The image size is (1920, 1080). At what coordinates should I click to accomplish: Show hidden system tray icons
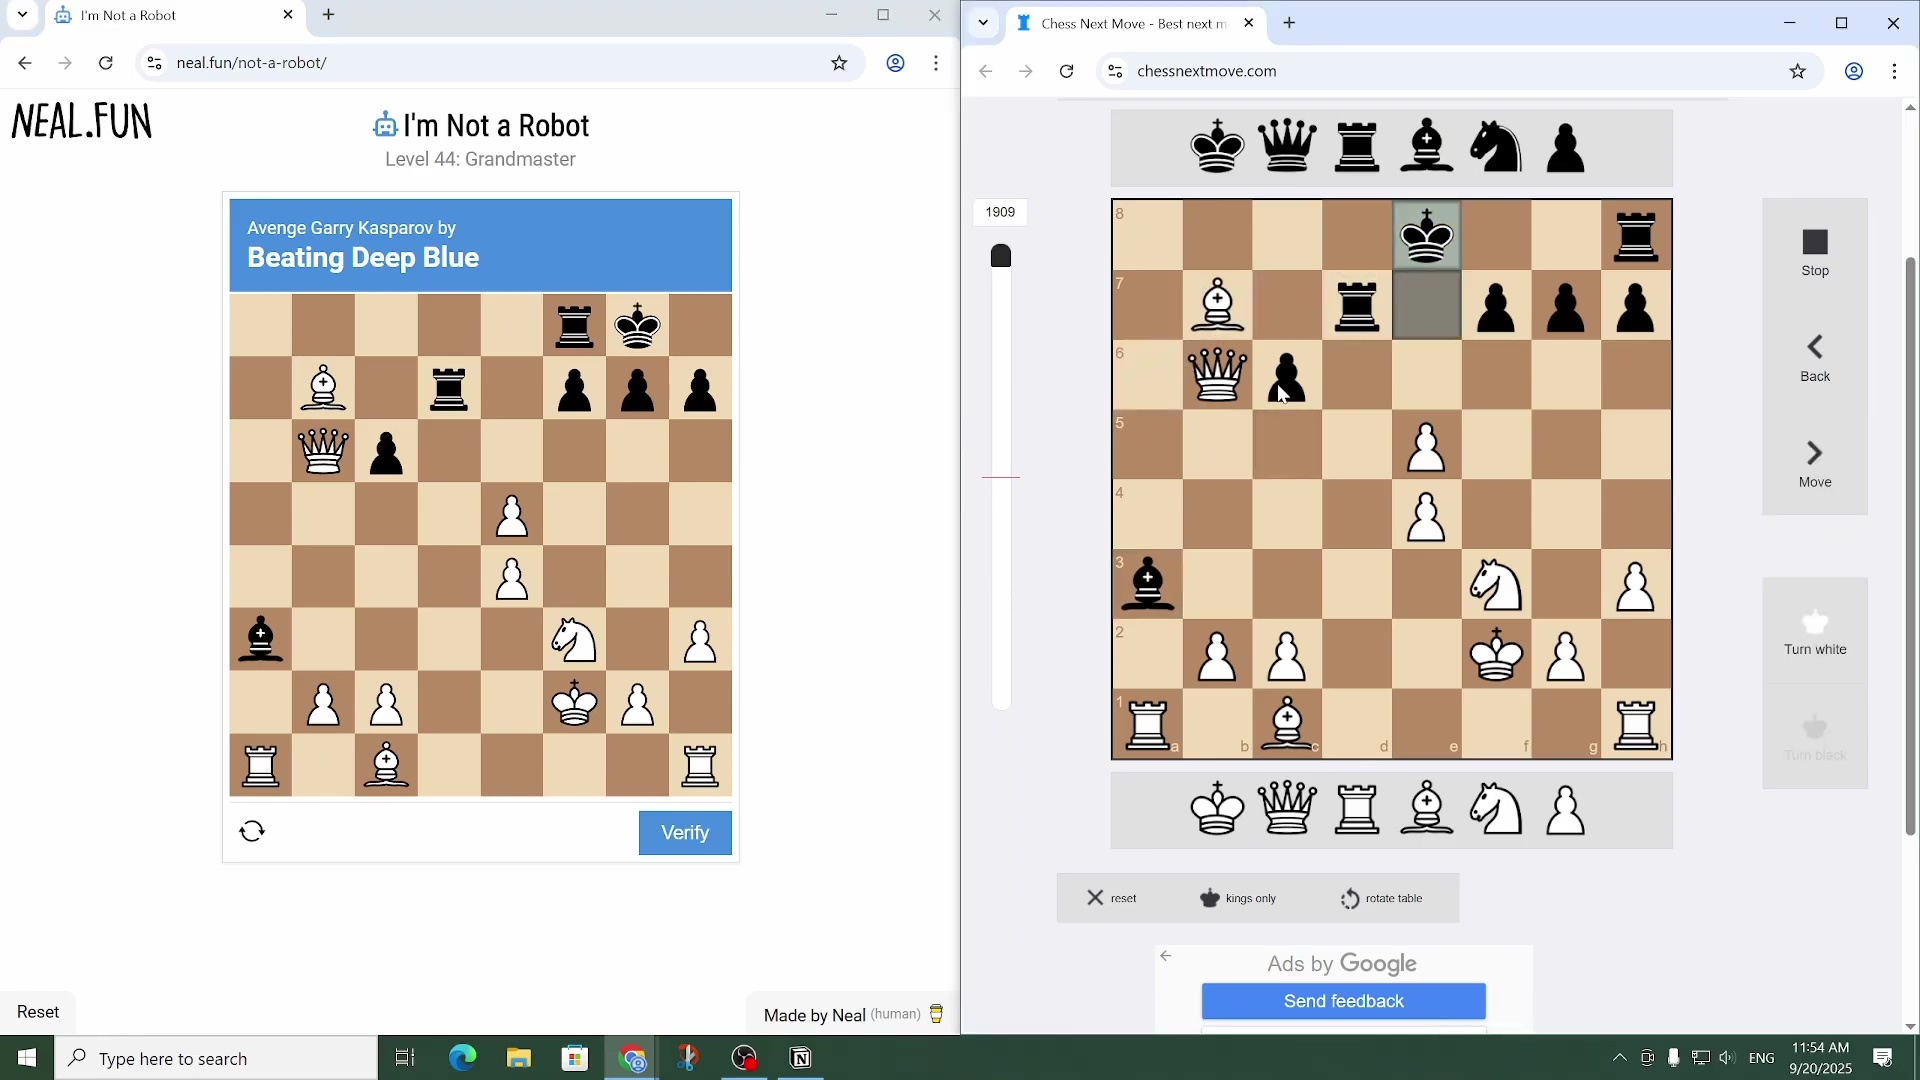pos(1620,1058)
